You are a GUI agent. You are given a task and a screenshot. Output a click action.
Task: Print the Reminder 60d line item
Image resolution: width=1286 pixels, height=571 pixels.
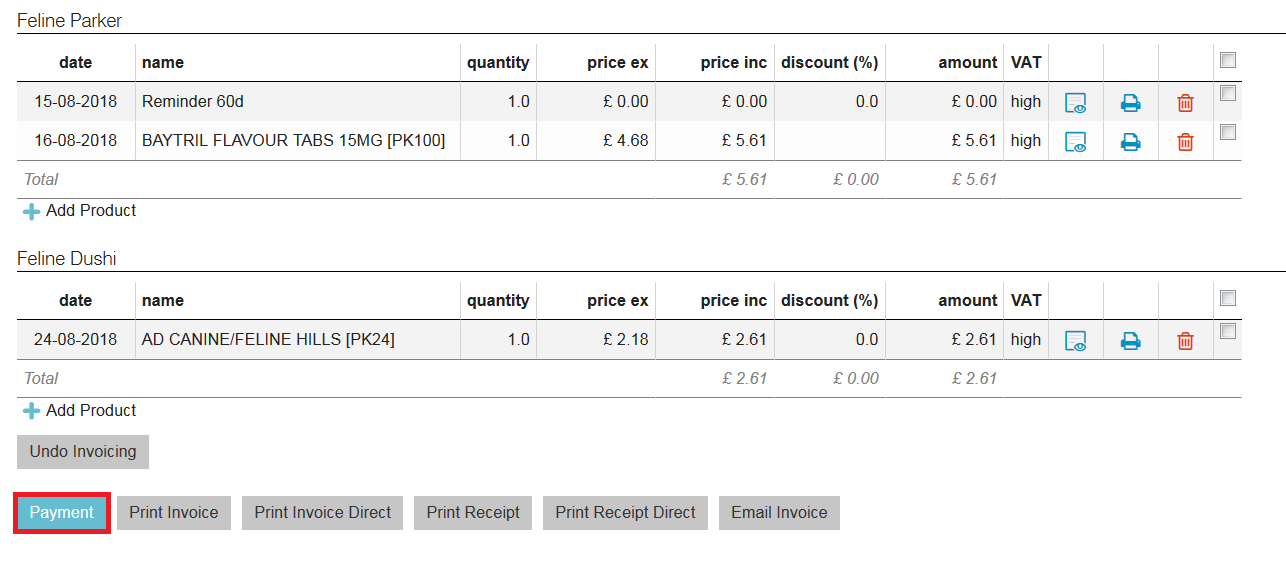pos(1130,103)
